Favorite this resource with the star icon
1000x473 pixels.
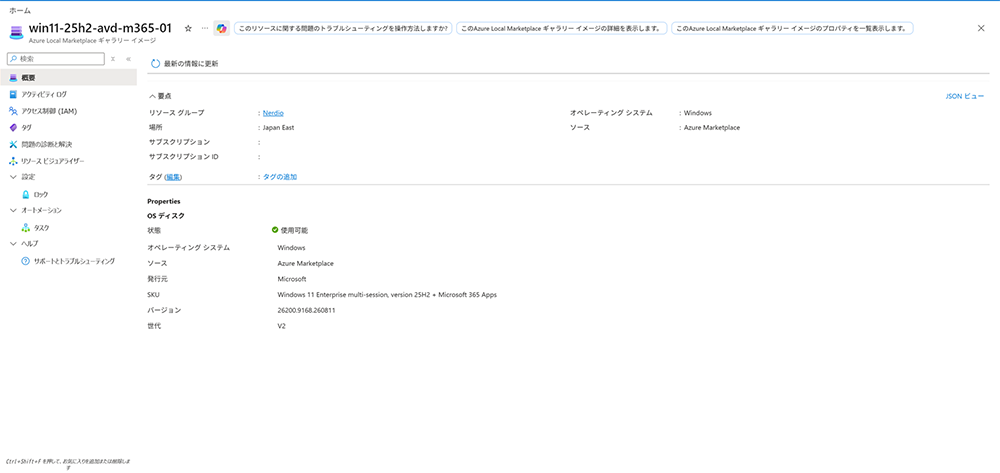188,28
